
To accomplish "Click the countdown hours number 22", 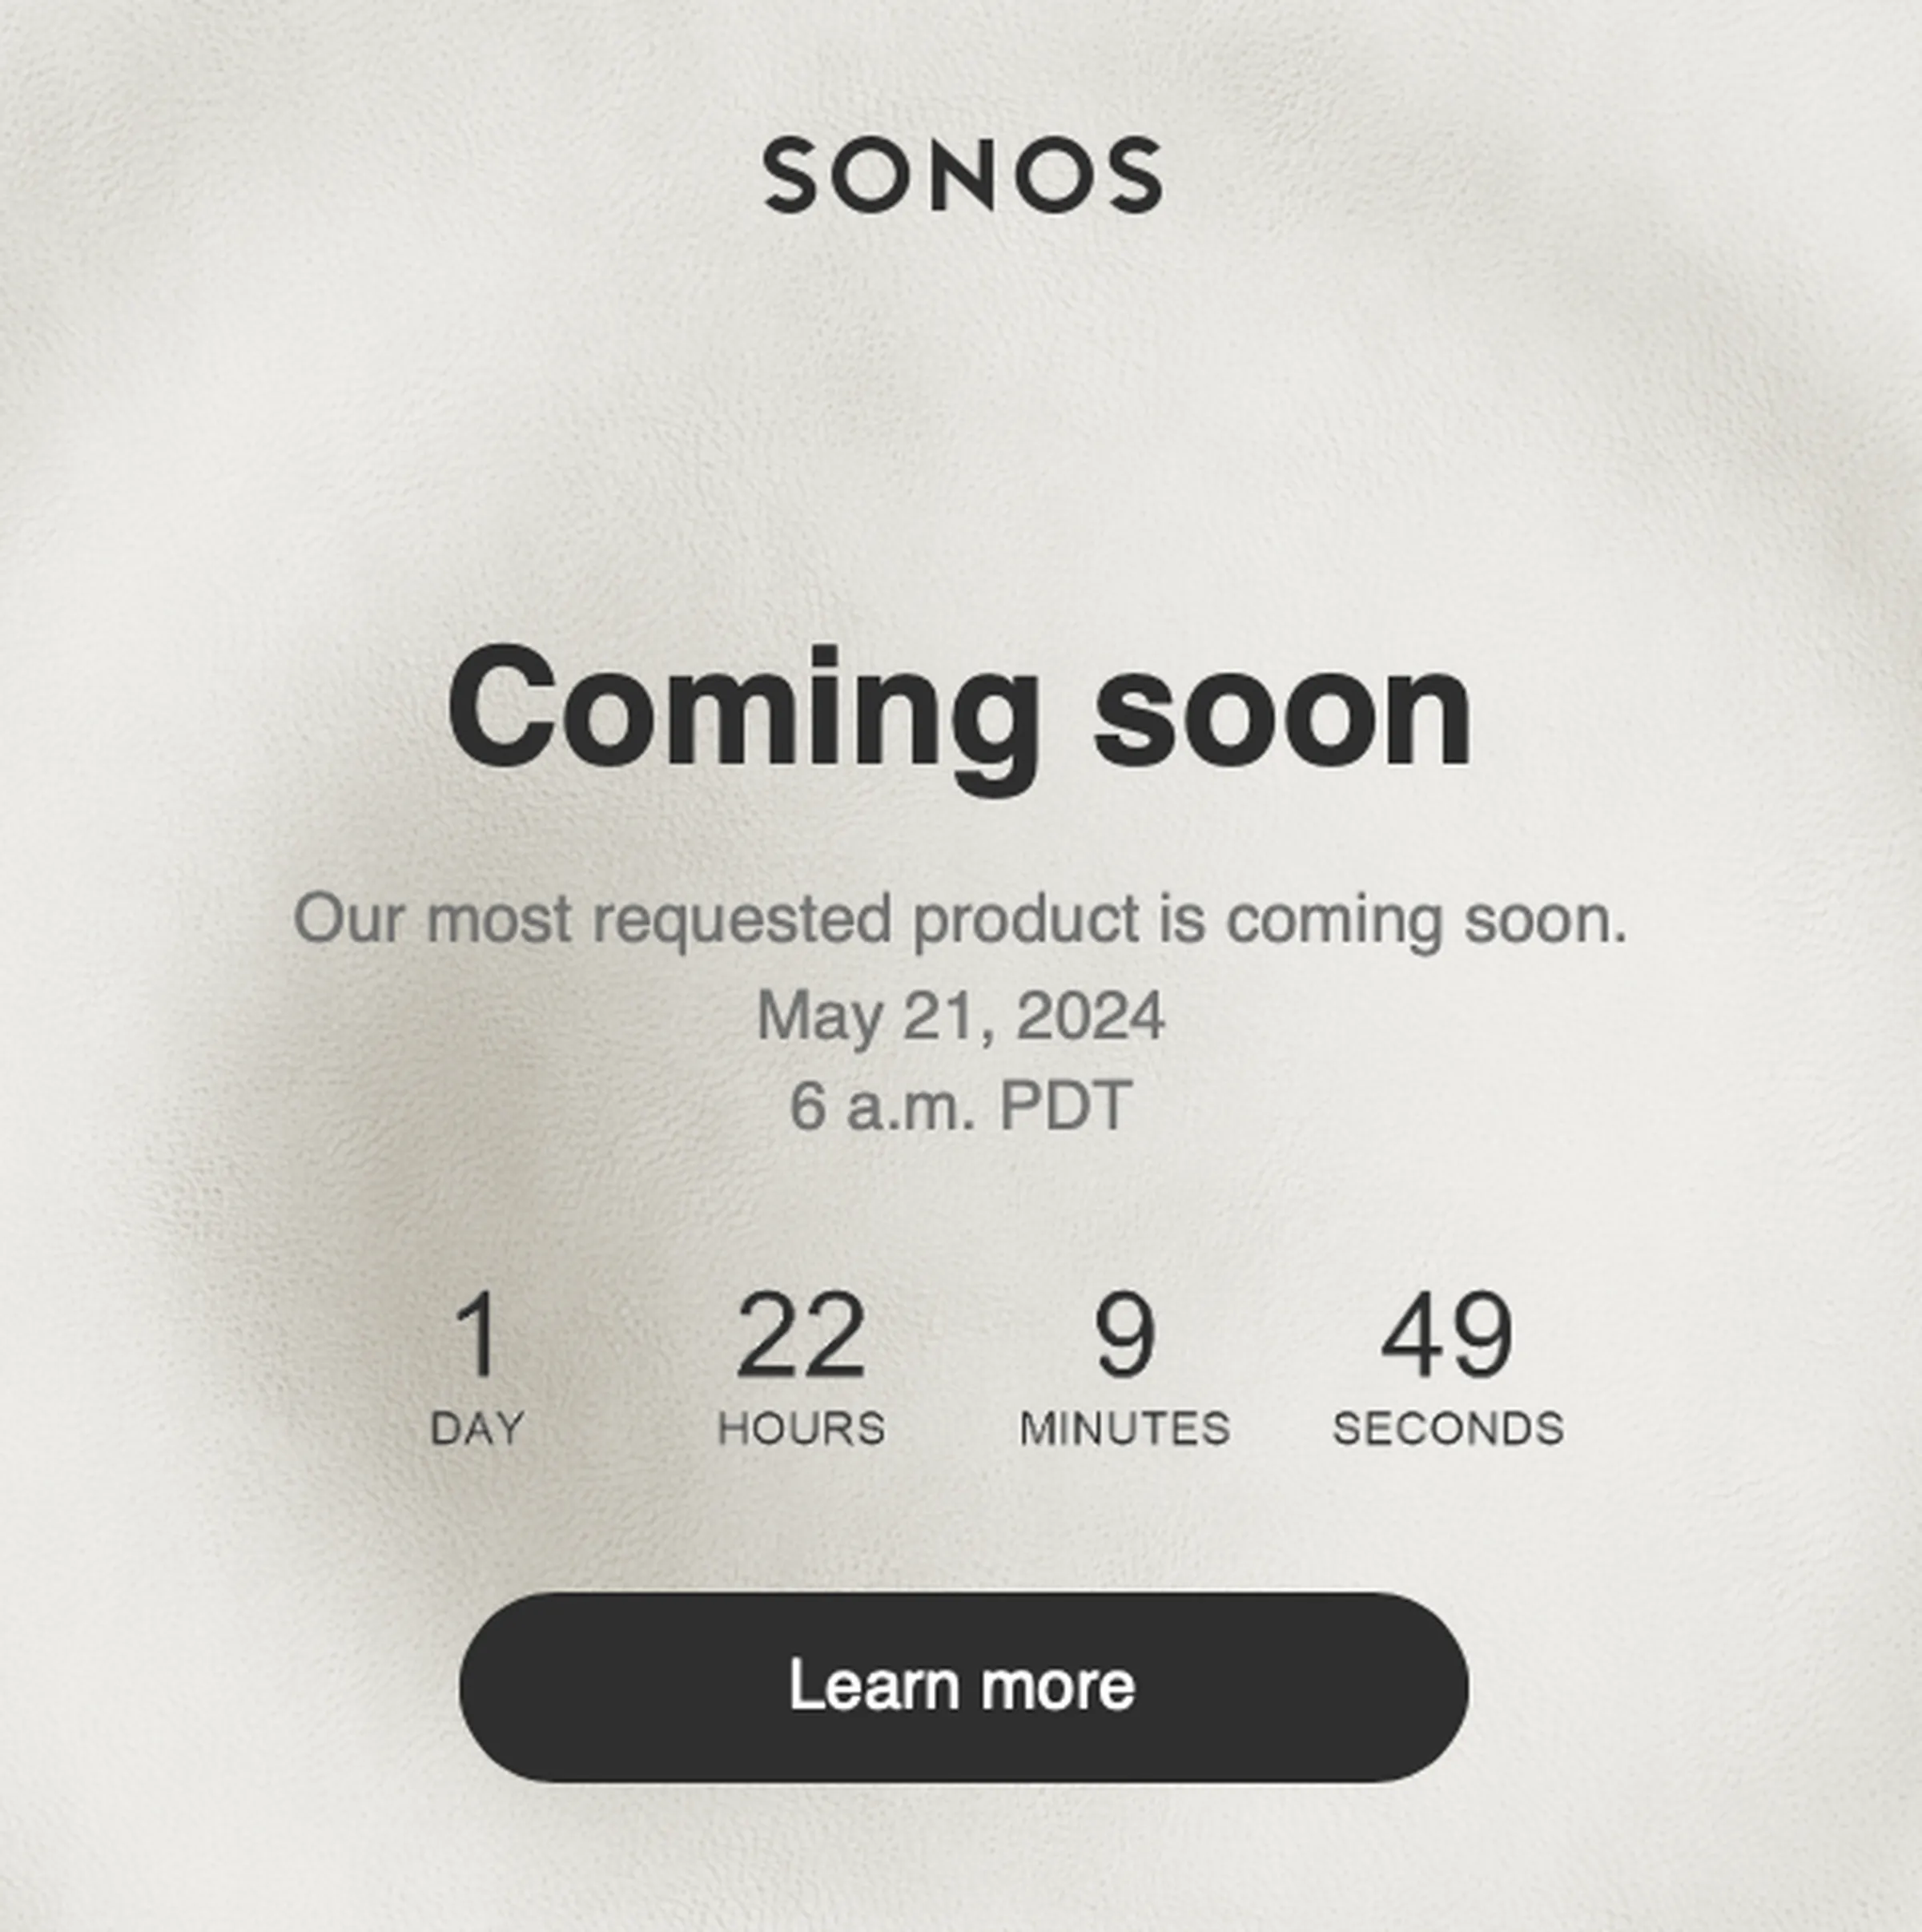I will [801, 1335].
